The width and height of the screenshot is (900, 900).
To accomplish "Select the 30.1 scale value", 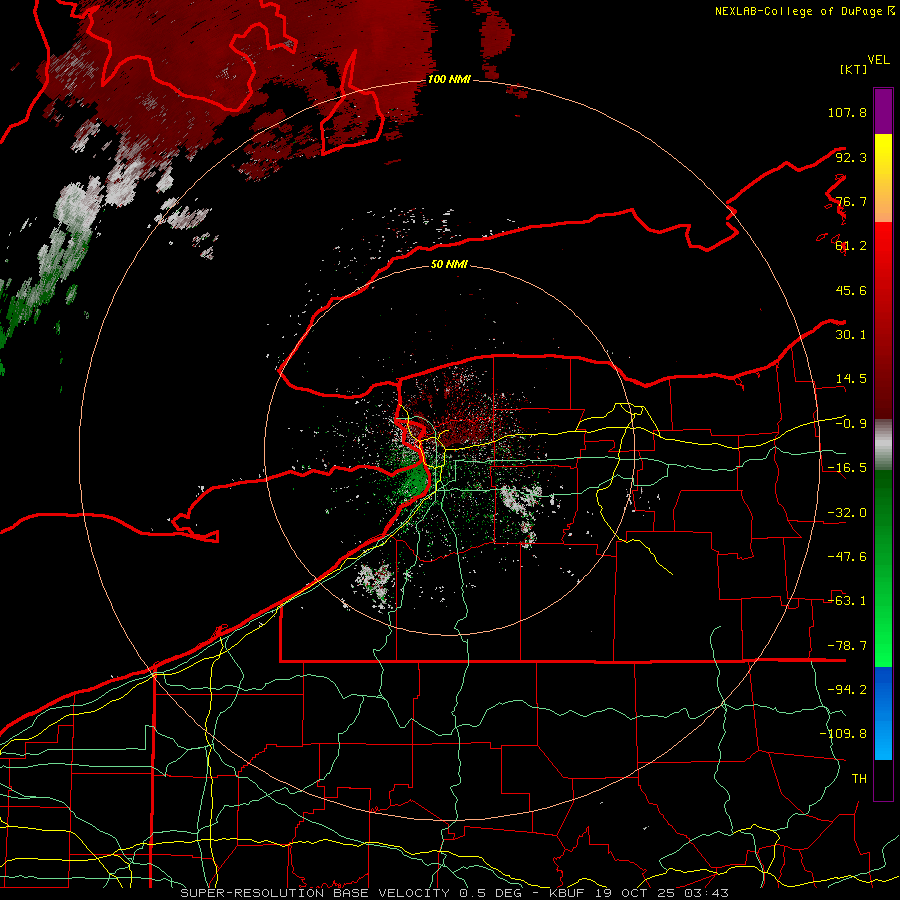I will pos(851,335).
